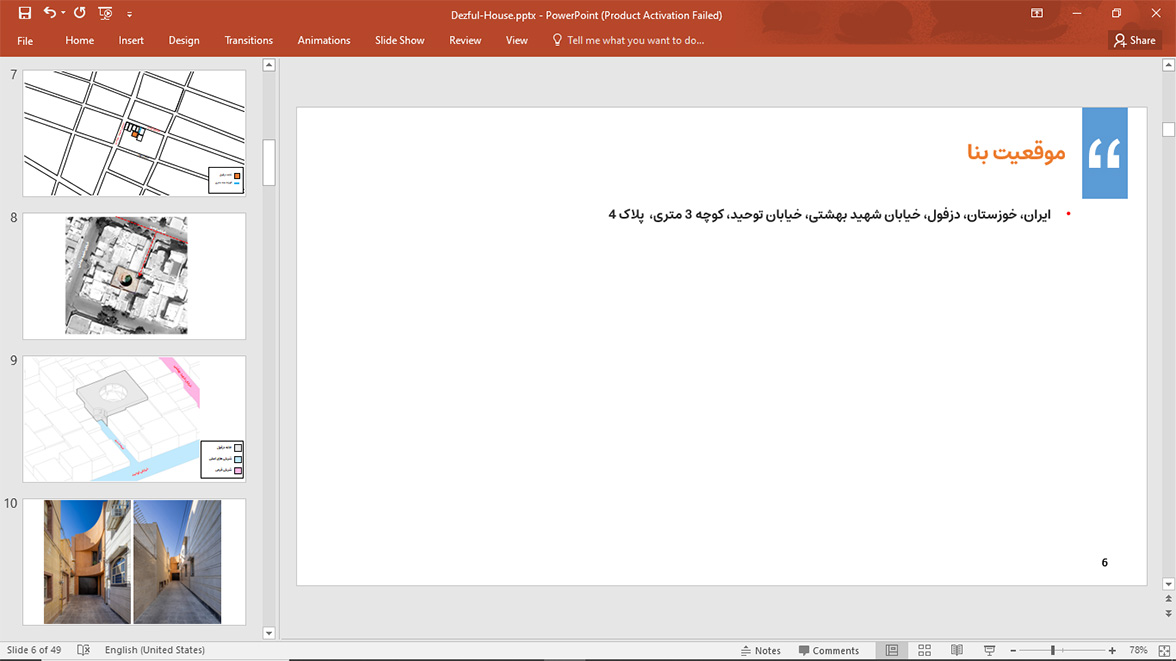Screen dimensions: 1176x661
Task: Click the Save icon in quick access toolbar
Action: (x=25, y=14)
